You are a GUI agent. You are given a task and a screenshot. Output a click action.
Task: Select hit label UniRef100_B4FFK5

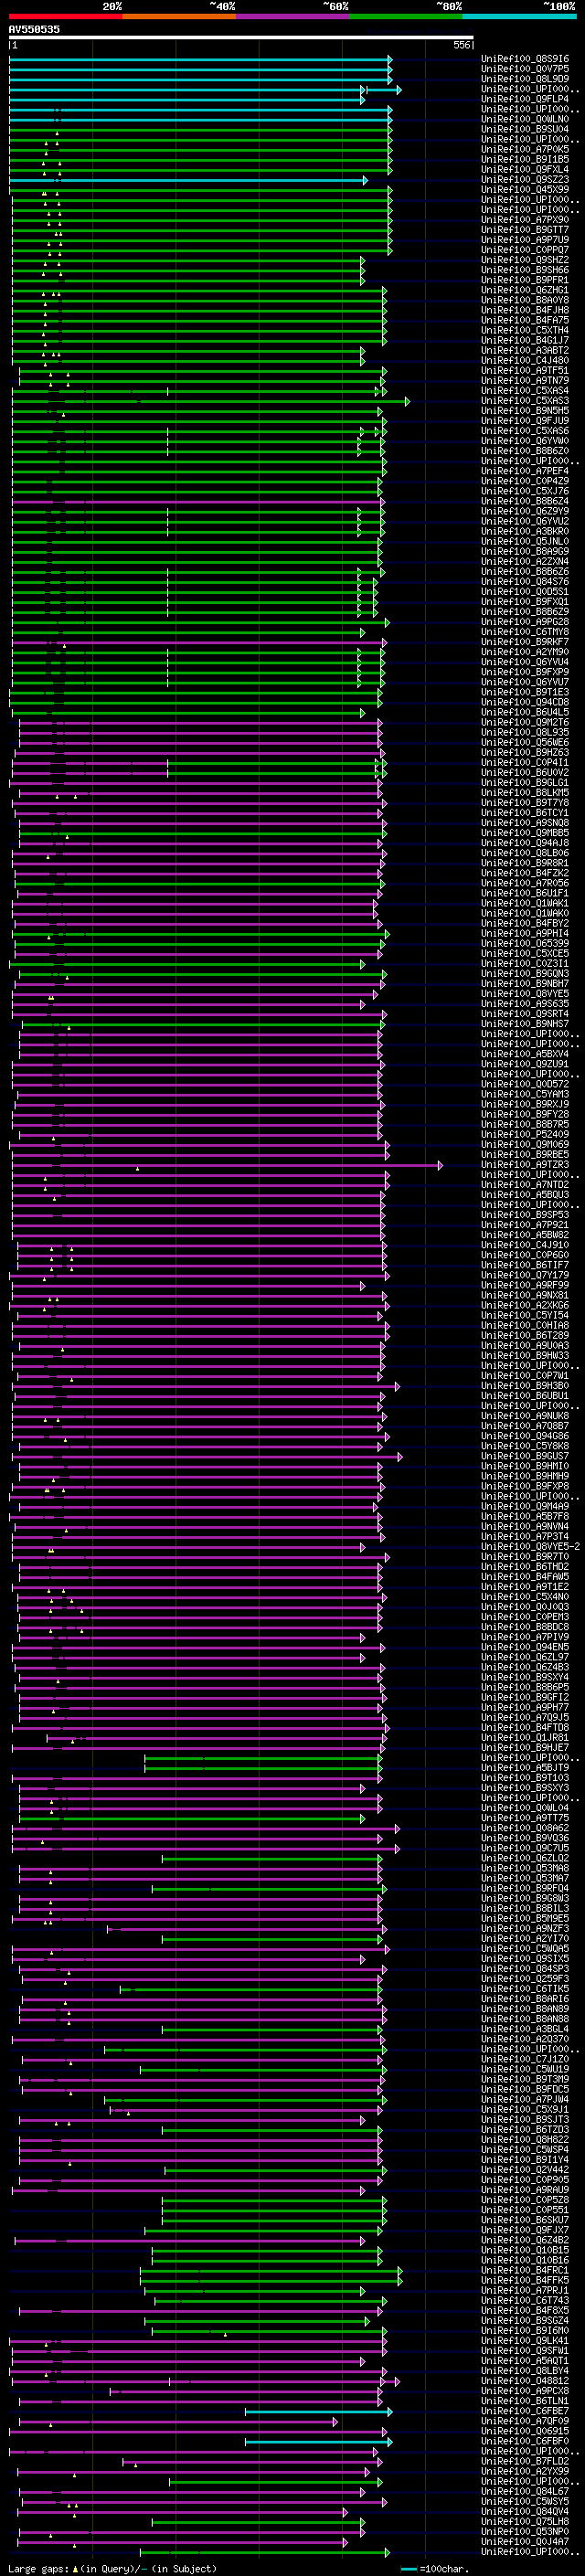click(525, 2280)
